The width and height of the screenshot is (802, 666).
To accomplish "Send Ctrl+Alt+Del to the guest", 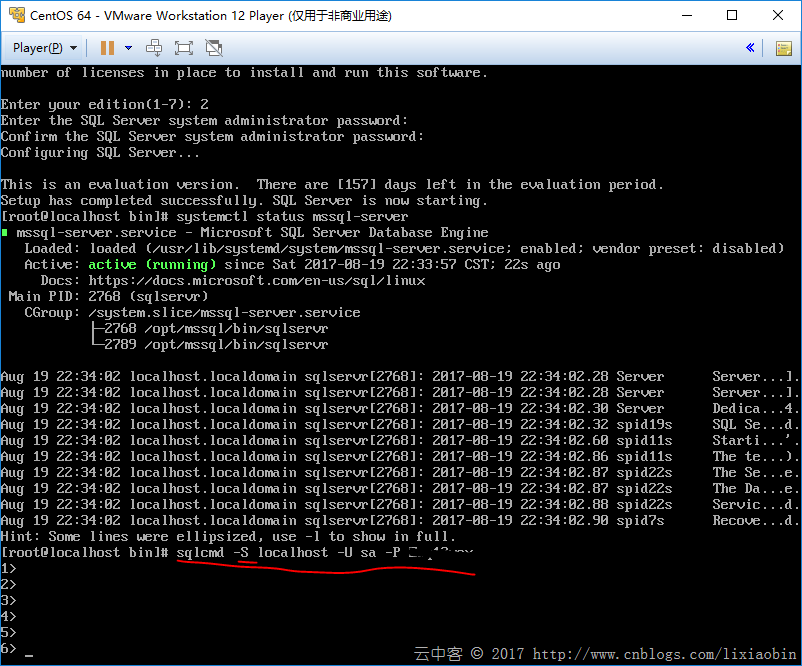I will [154, 48].
